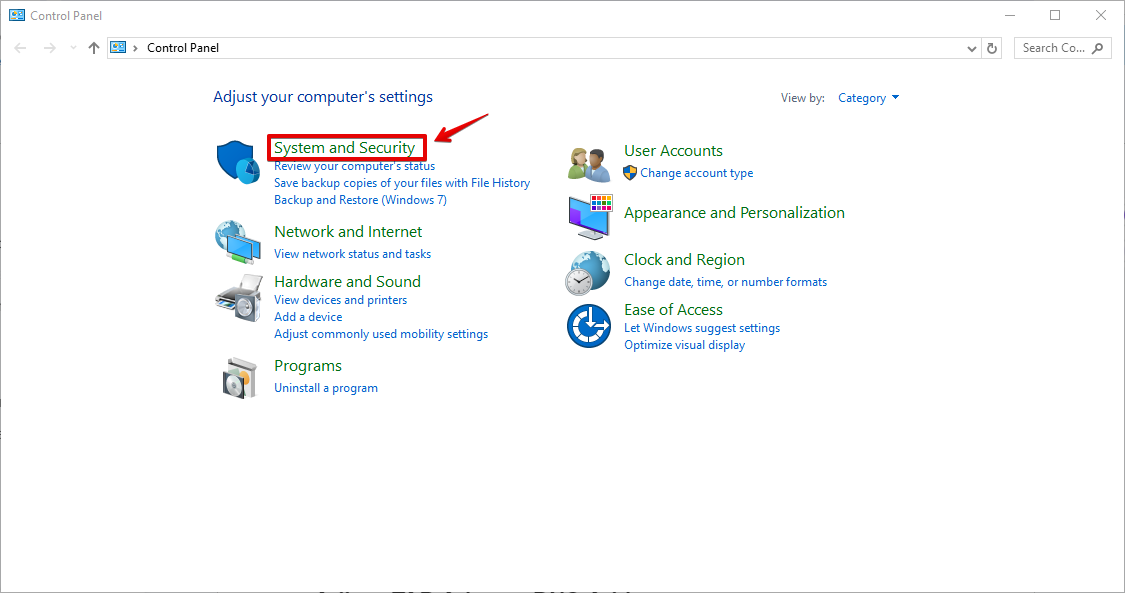Go up one level with up arrow

(x=94, y=48)
